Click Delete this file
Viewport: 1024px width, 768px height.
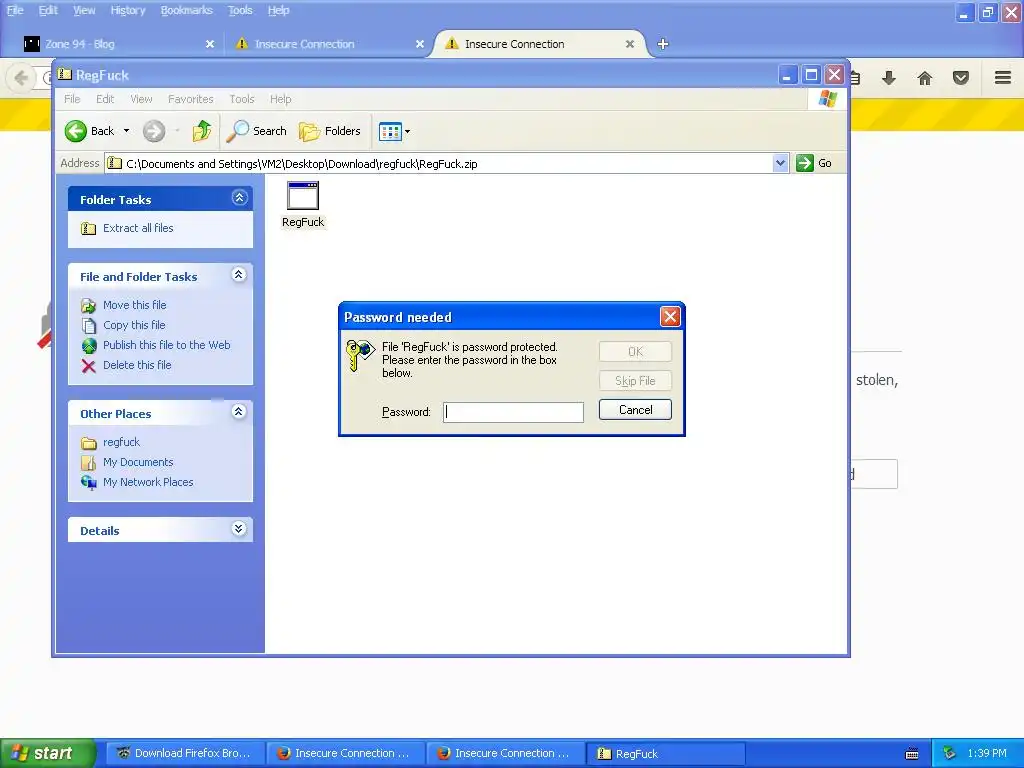tap(137, 365)
